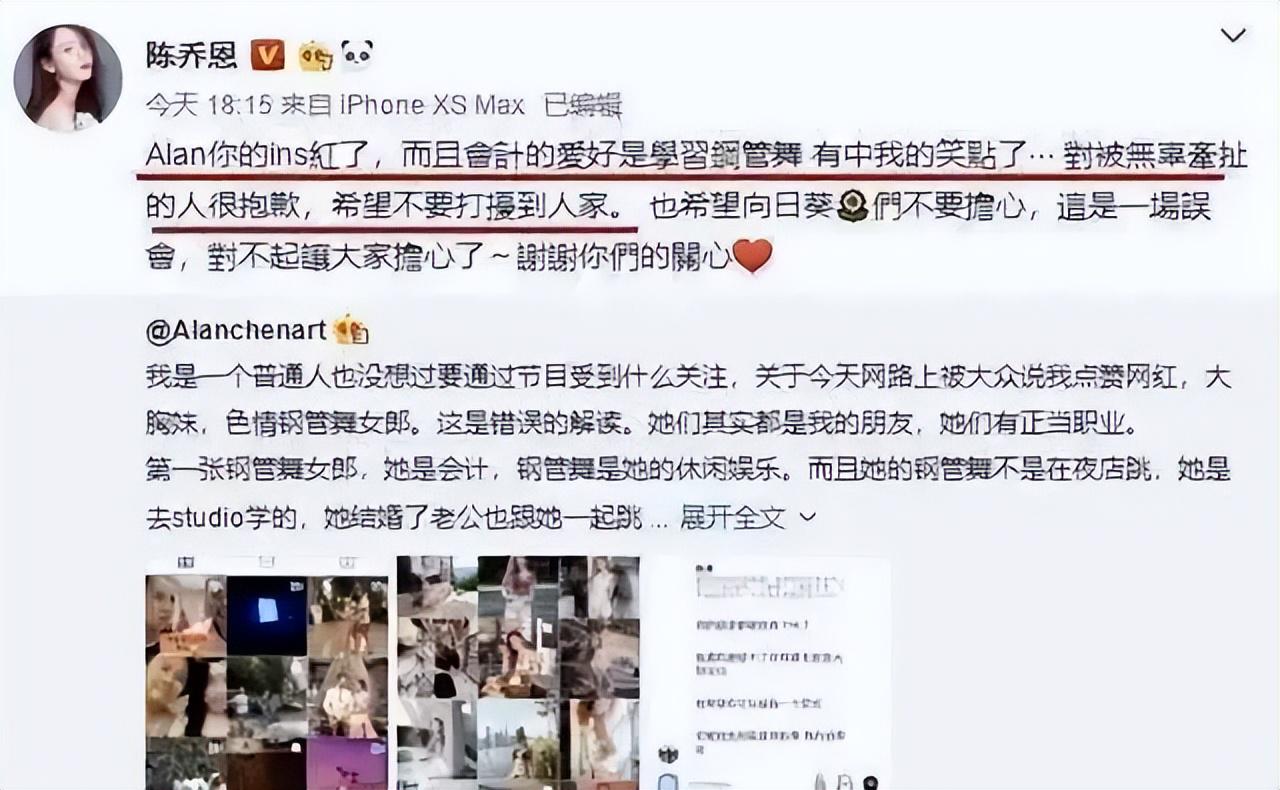The image size is (1280, 790).
Task: Click the panda badge icon
Action: tap(356, 55)
